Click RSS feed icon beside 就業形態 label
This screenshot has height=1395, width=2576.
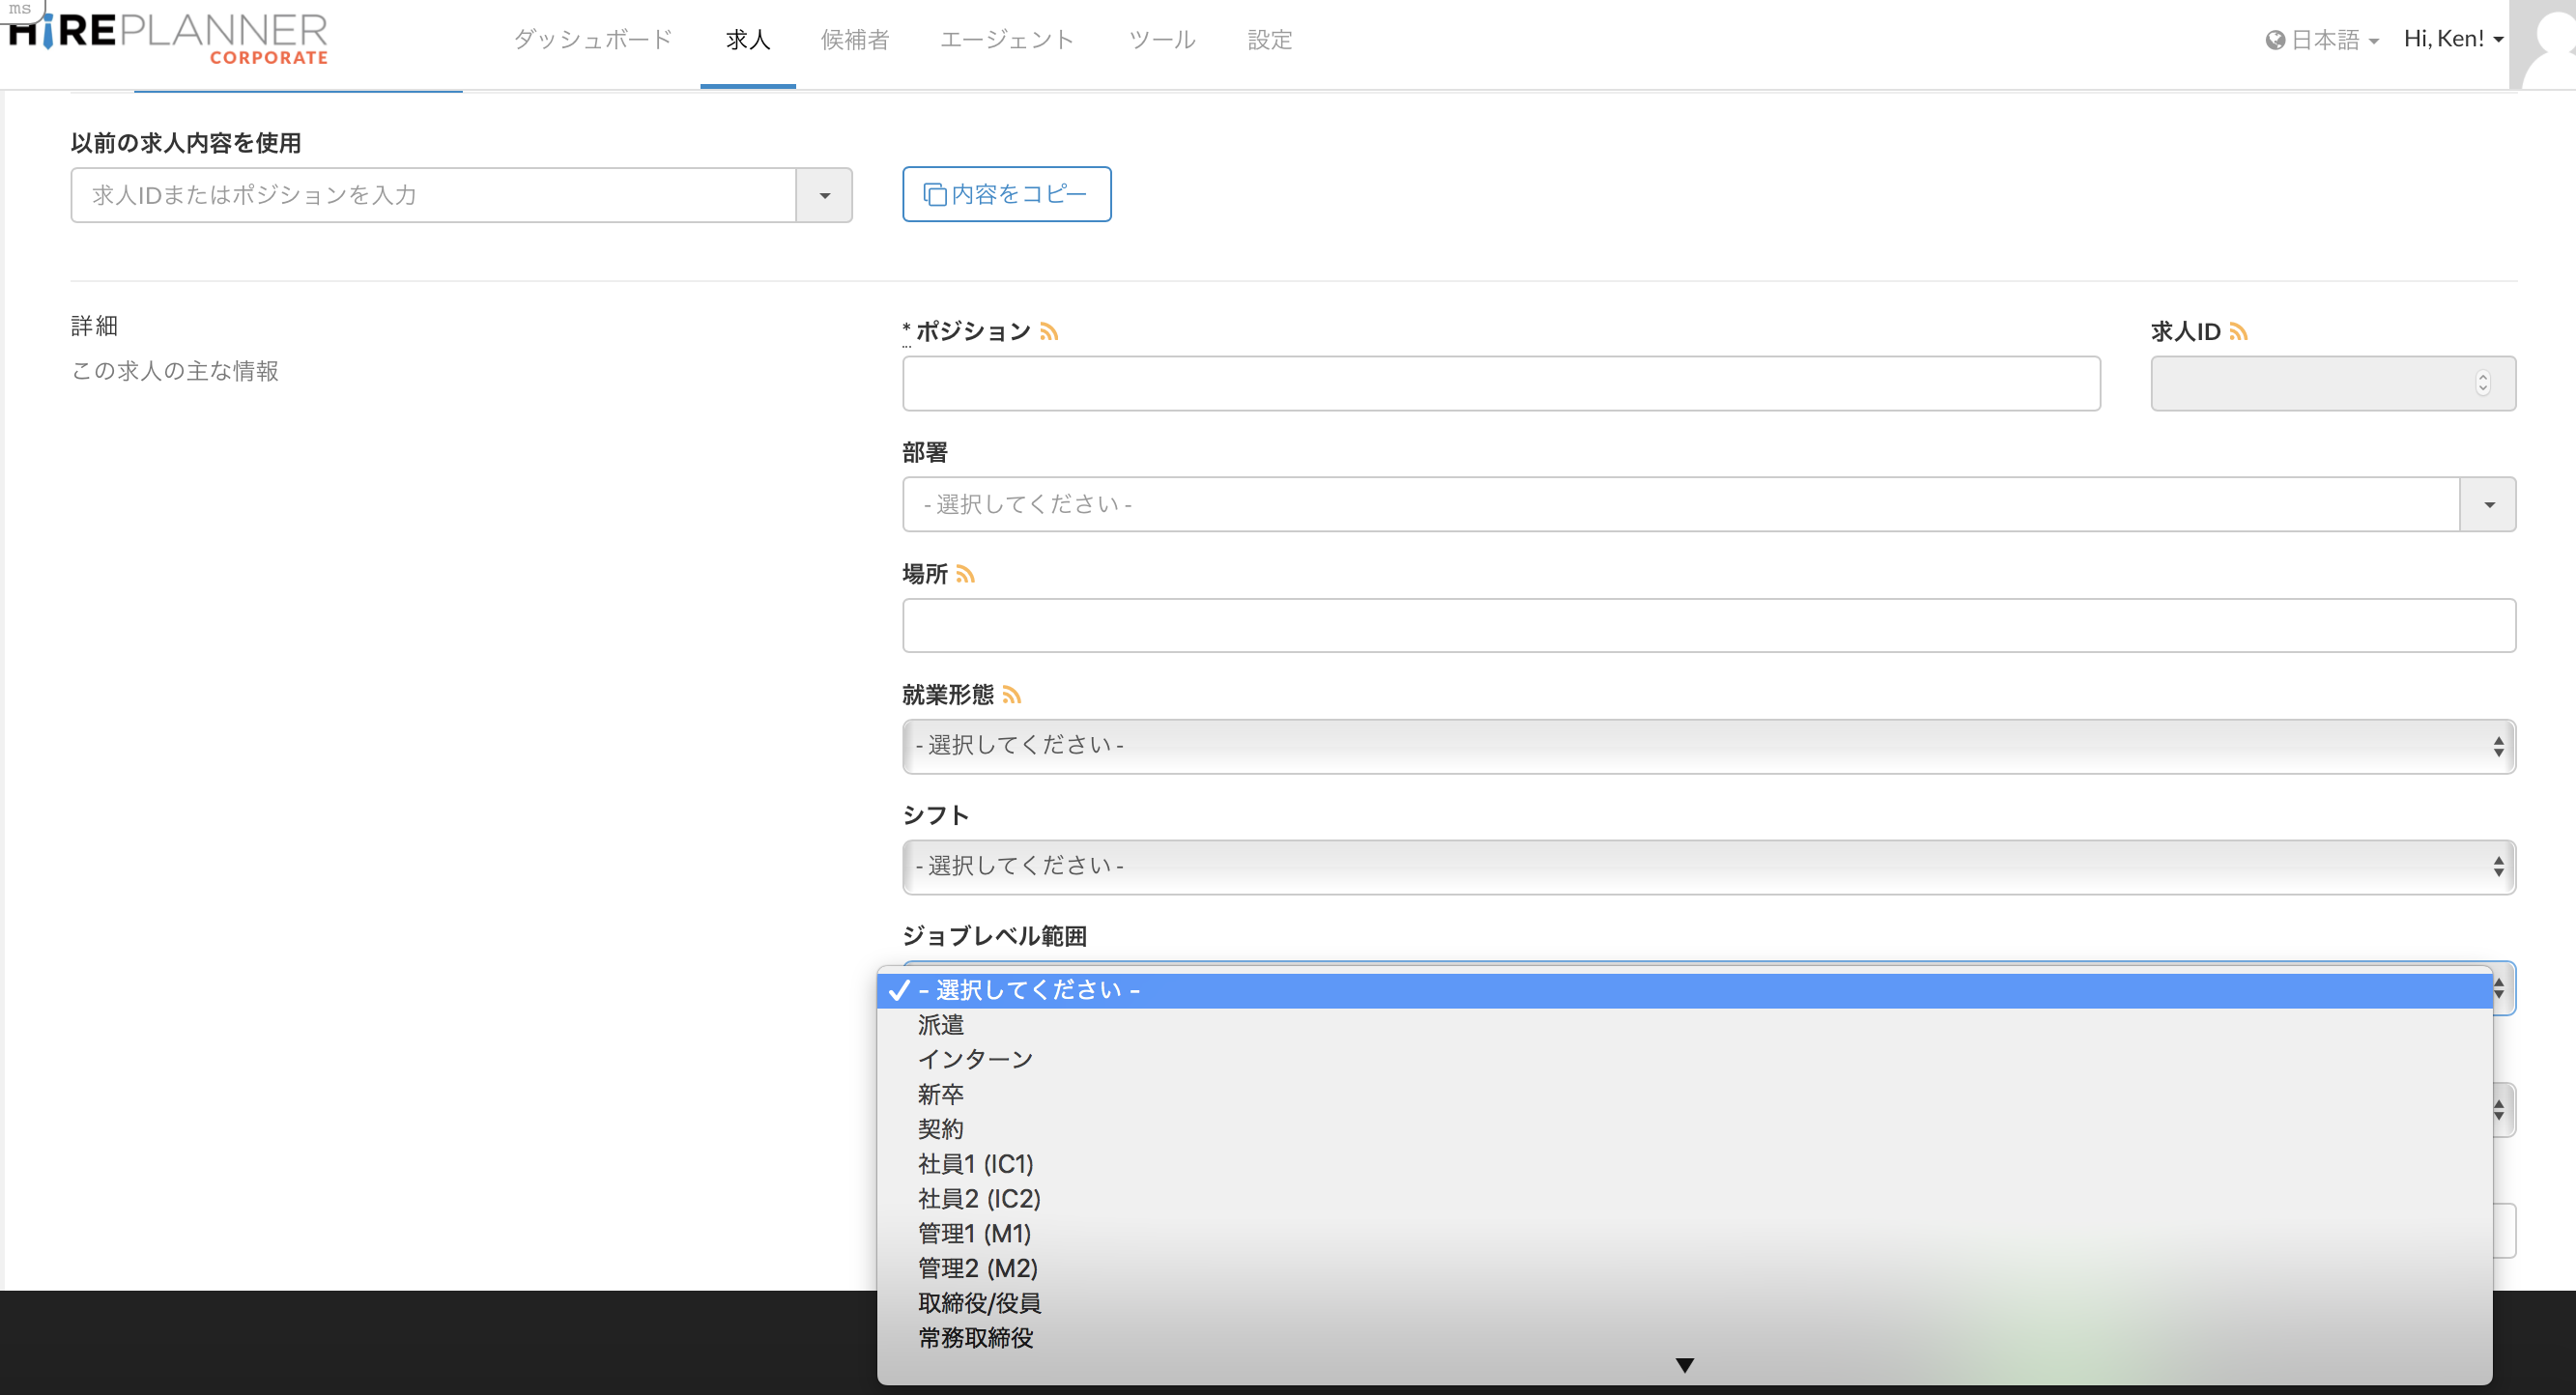coord(1011,695)
